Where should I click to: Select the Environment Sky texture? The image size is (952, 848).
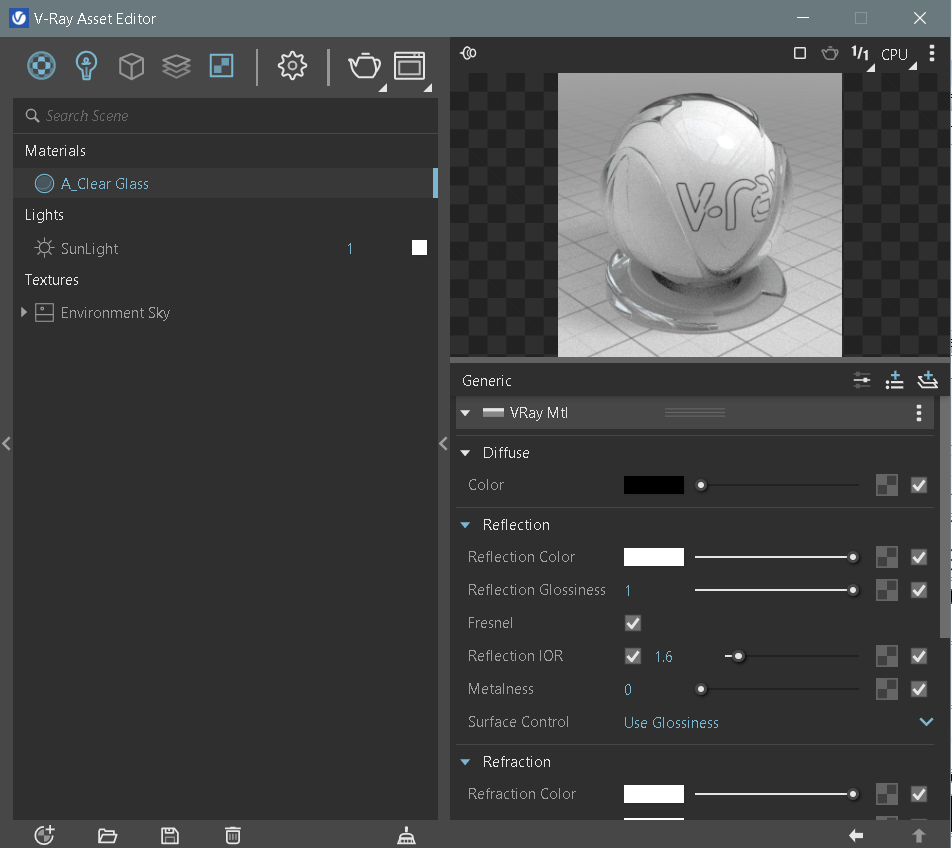tap(225, 313)
